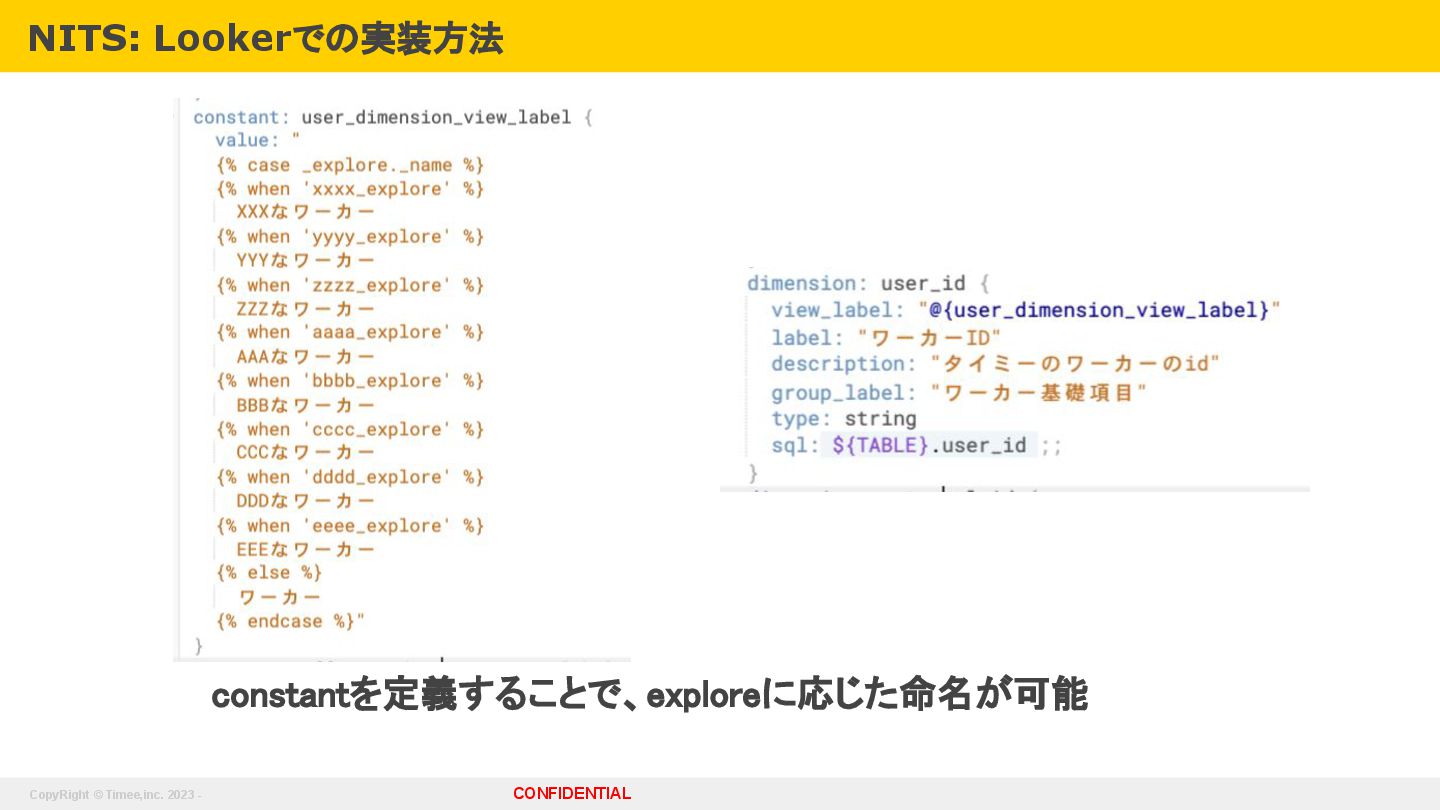Click the text "AAAなワーカー"

(305, 356)
